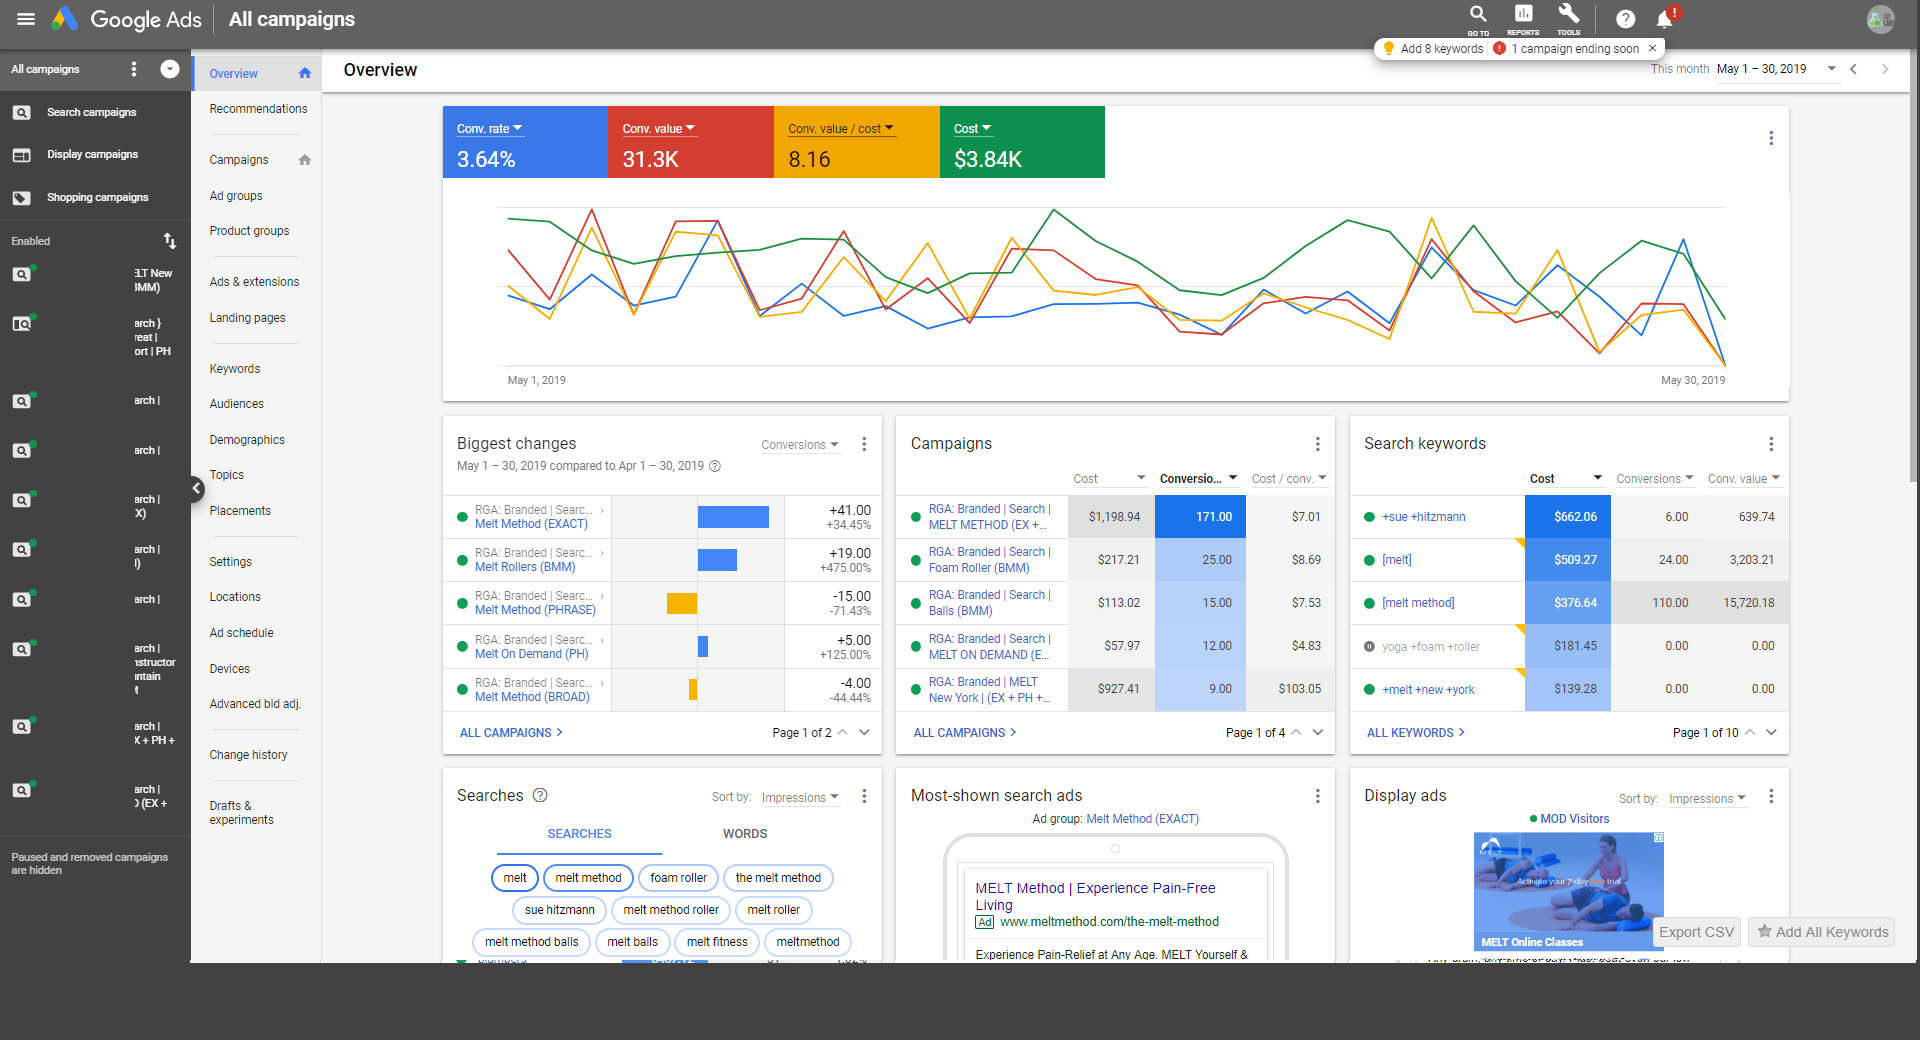The width and height of the screenshot is (1920, 1040).
Task: Open Audiences page
Action: [237, 404]
